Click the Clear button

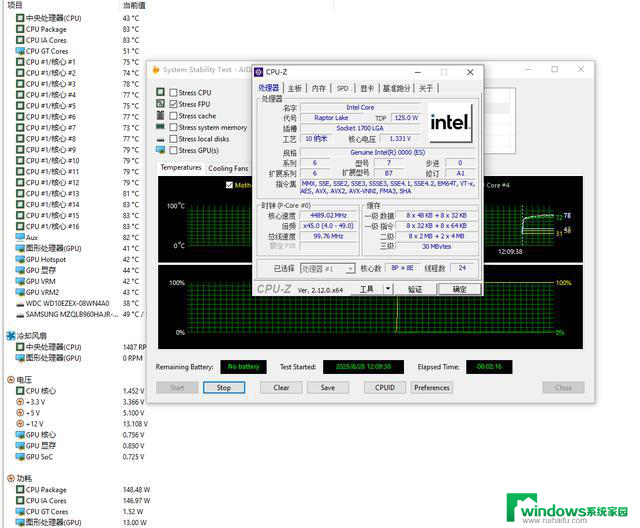[x=281, y=388]
